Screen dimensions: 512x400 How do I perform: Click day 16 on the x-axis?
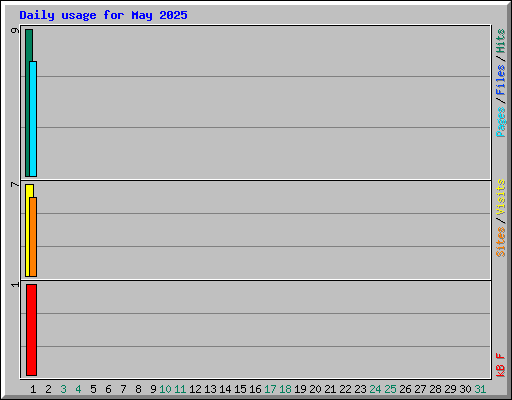coord(255,389)
